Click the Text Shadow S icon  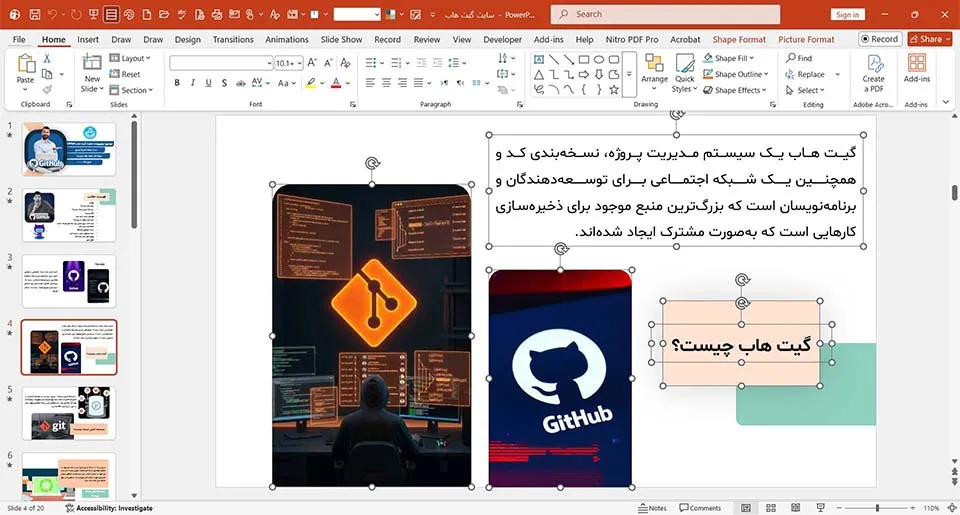pos(224,83)
